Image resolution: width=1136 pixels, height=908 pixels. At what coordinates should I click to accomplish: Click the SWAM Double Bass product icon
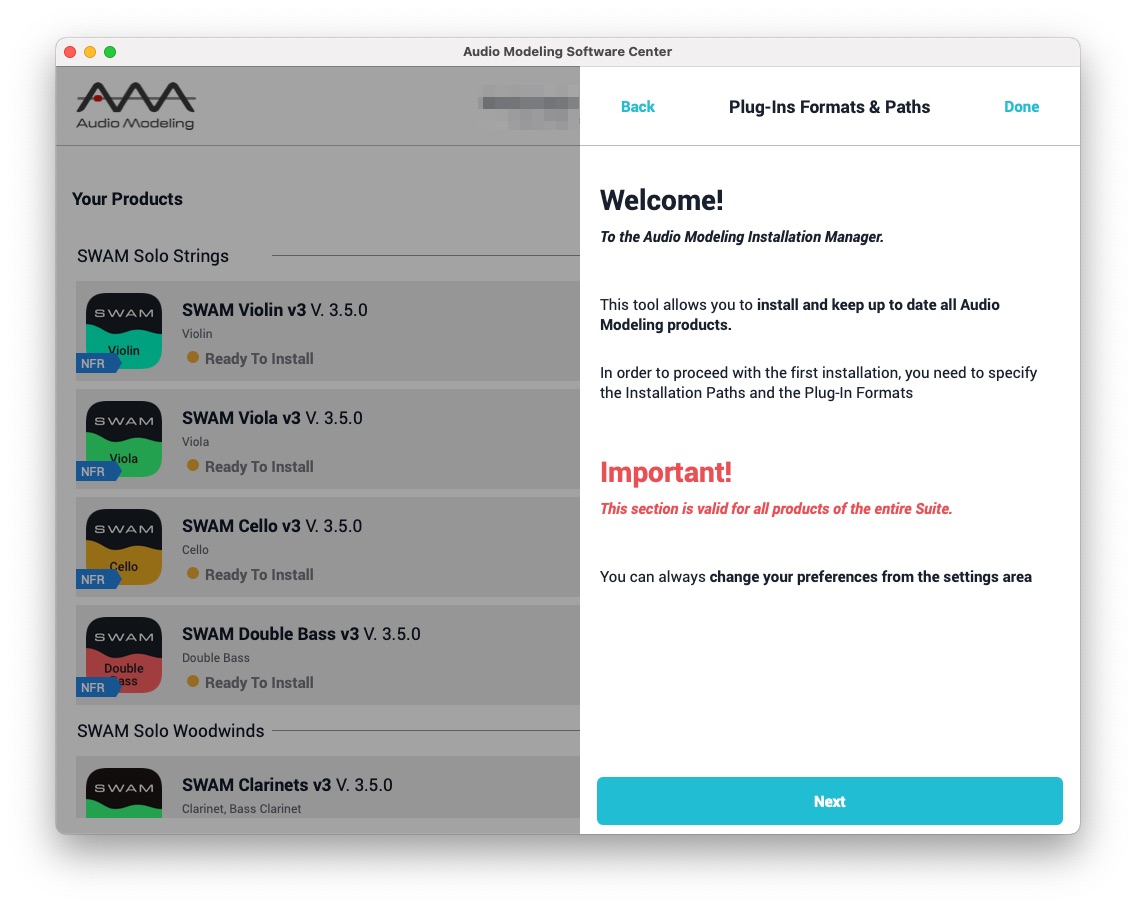(x=124, y=655)
